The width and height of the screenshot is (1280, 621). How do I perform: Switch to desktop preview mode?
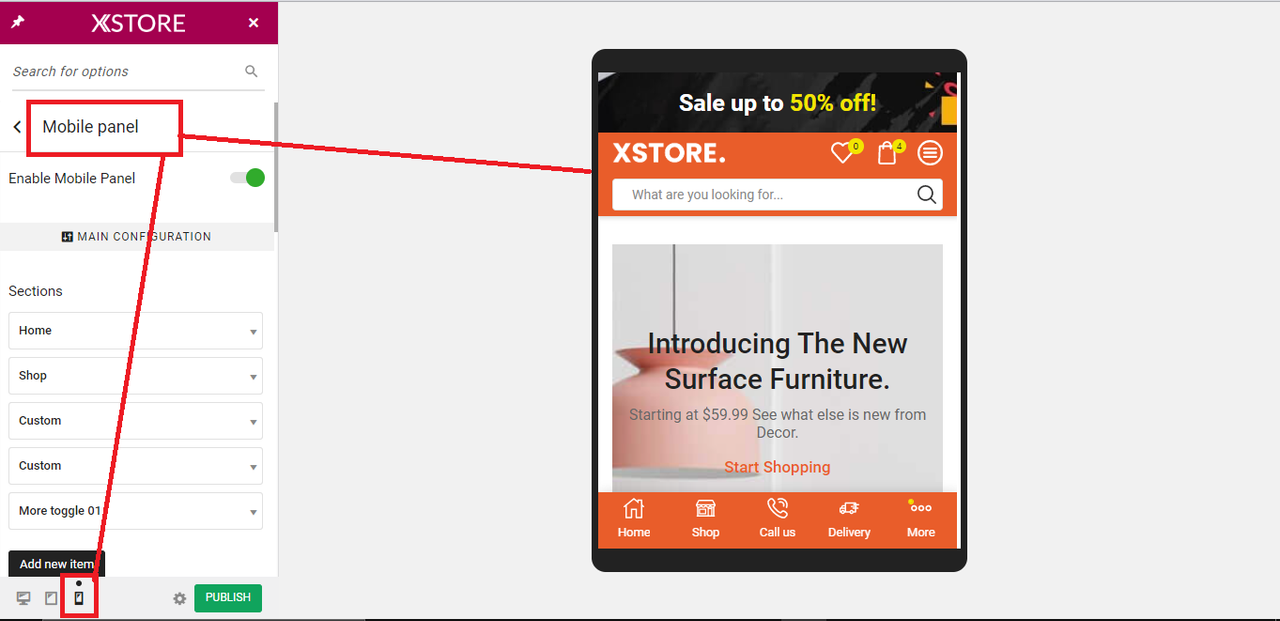click(23, 598)
